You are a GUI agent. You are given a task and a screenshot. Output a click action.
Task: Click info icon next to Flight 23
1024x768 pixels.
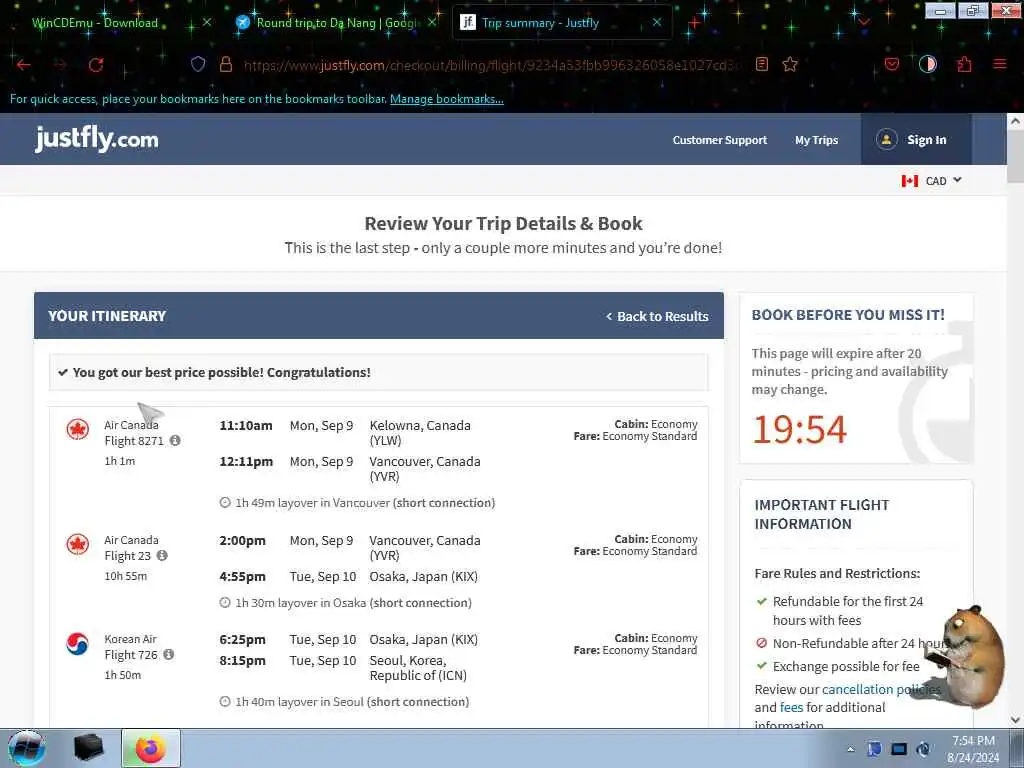point(162,555)
